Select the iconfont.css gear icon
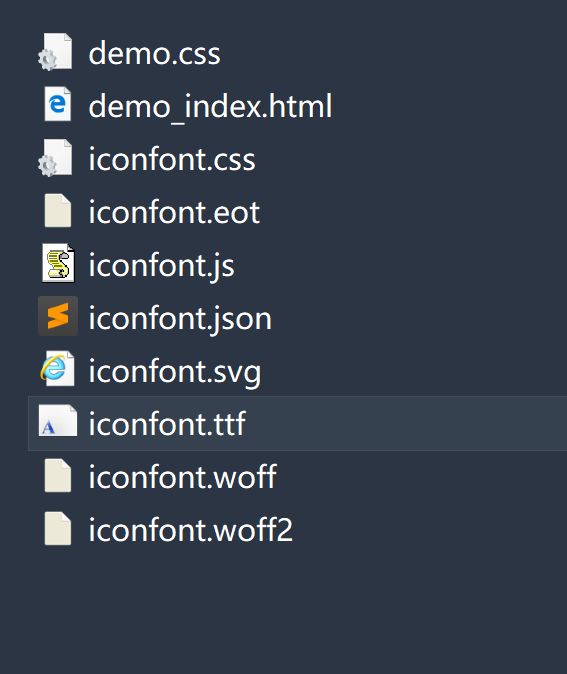Screen dimensions: 567x674 [x=56, y=158]
